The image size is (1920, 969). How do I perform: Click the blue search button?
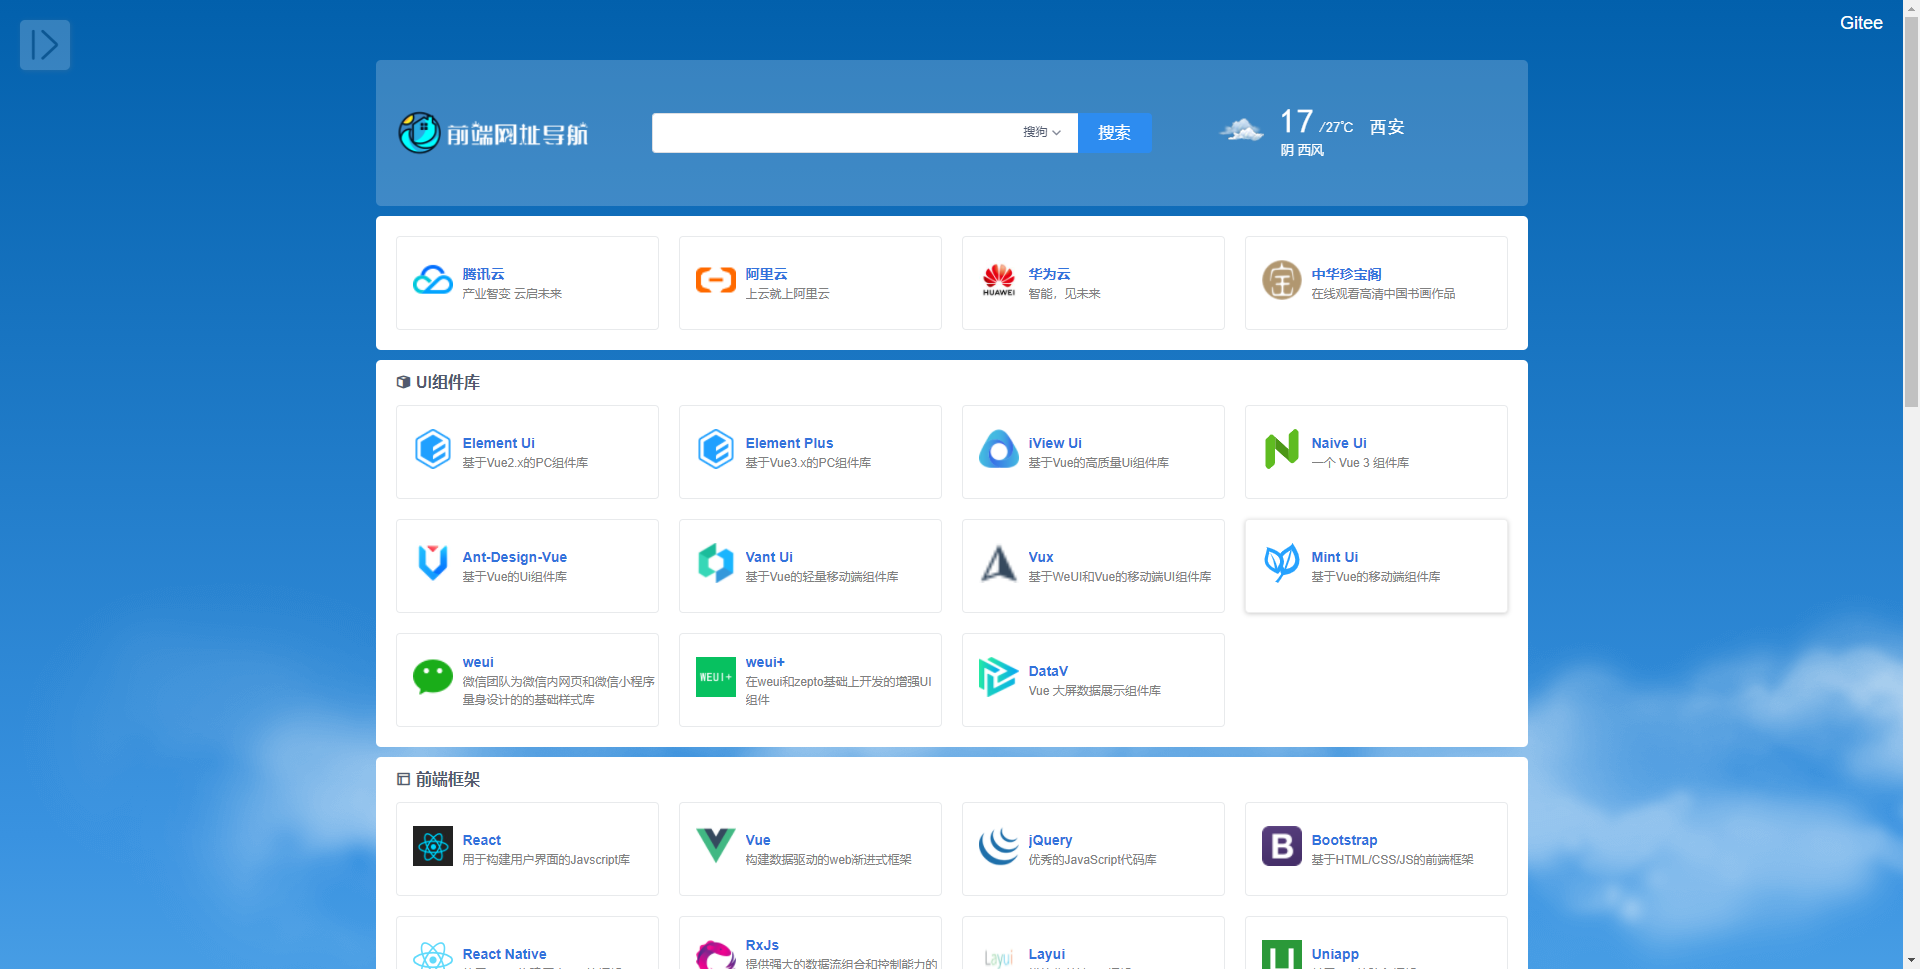pos(1114,133)
